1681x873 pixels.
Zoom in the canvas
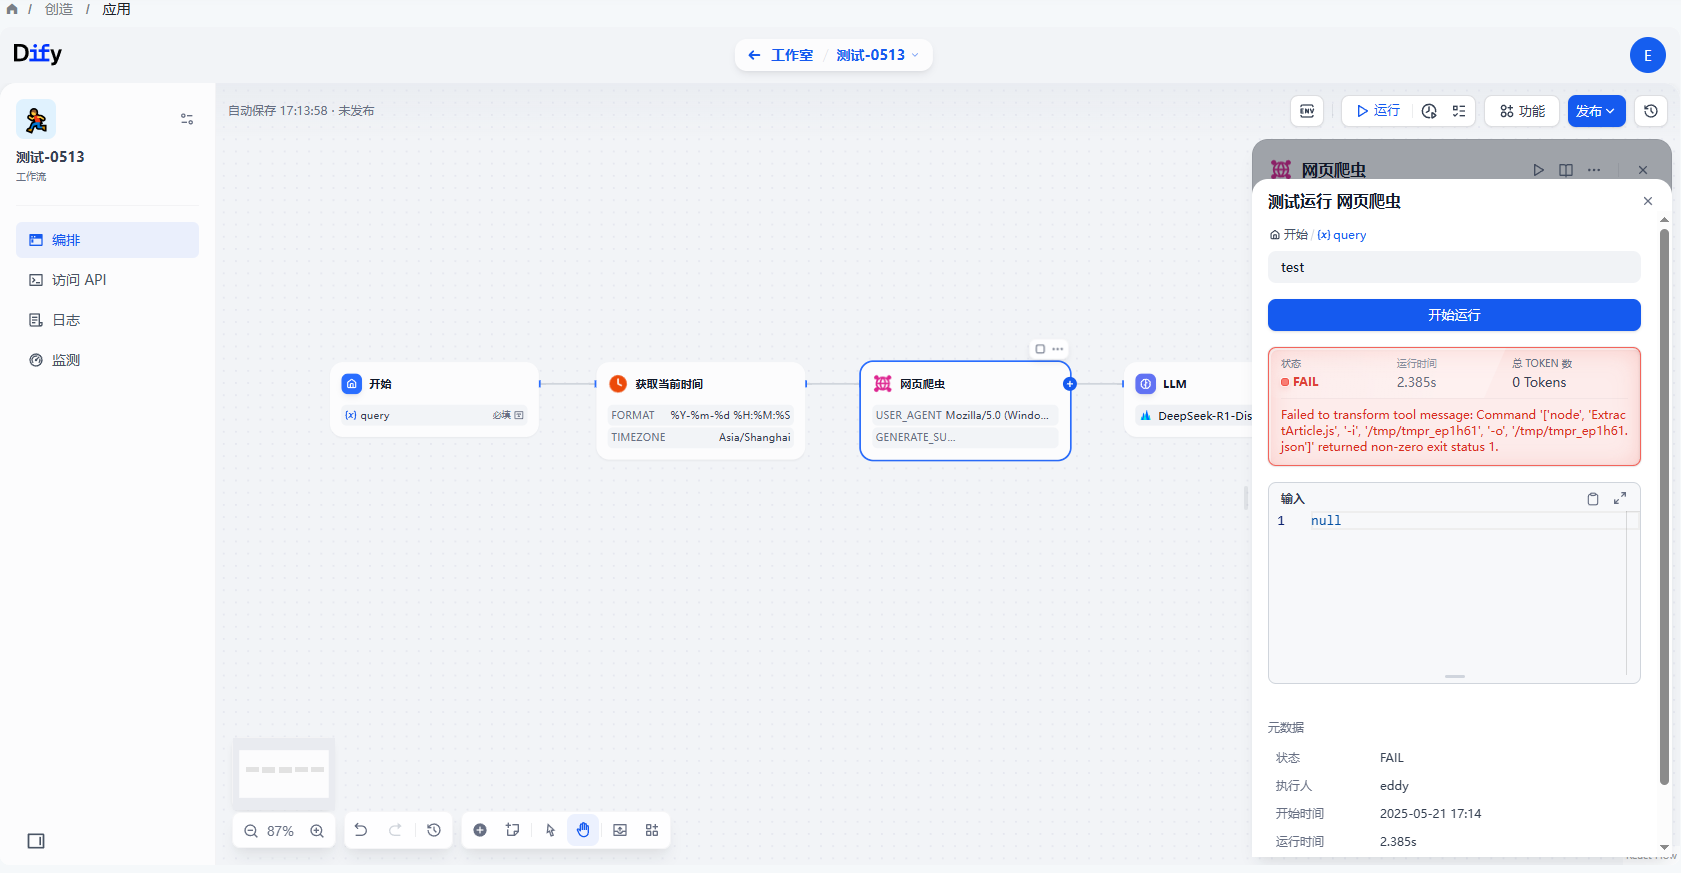(x=317, y=831)
